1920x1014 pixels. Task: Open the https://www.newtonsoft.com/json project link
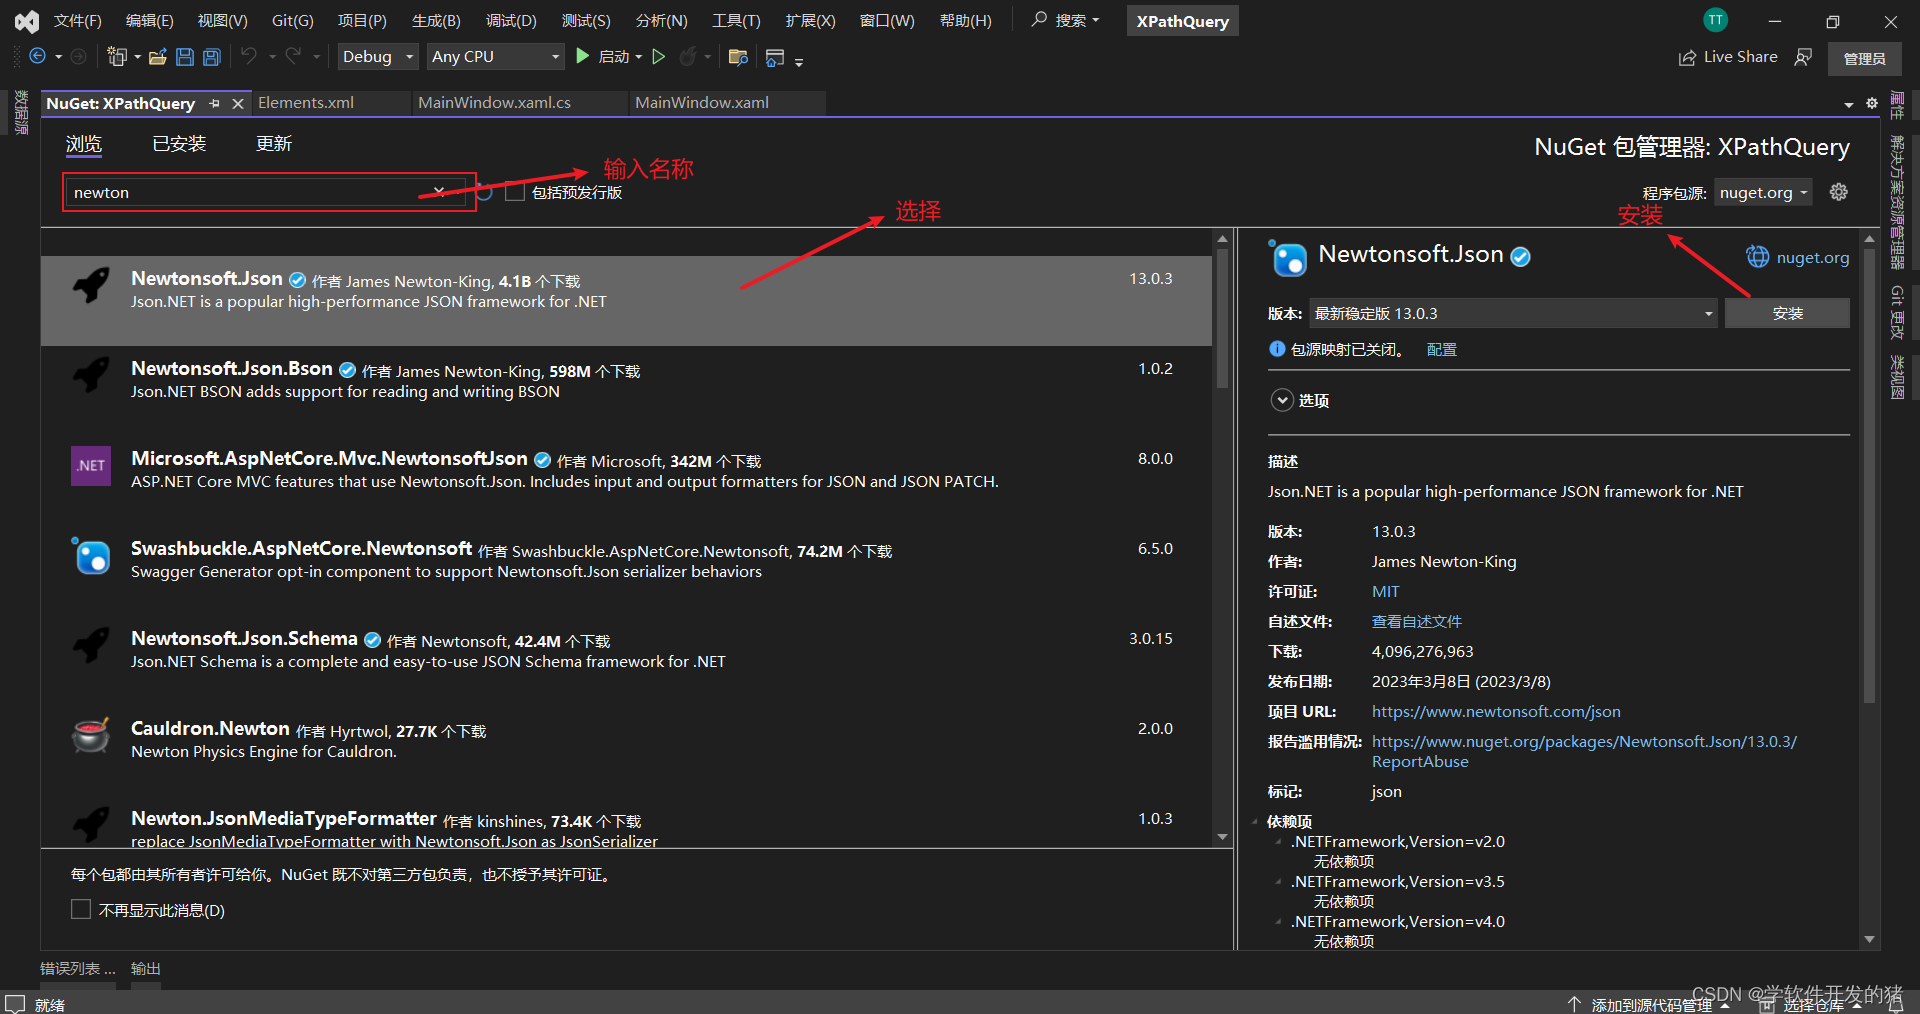tap(1496, 711)
